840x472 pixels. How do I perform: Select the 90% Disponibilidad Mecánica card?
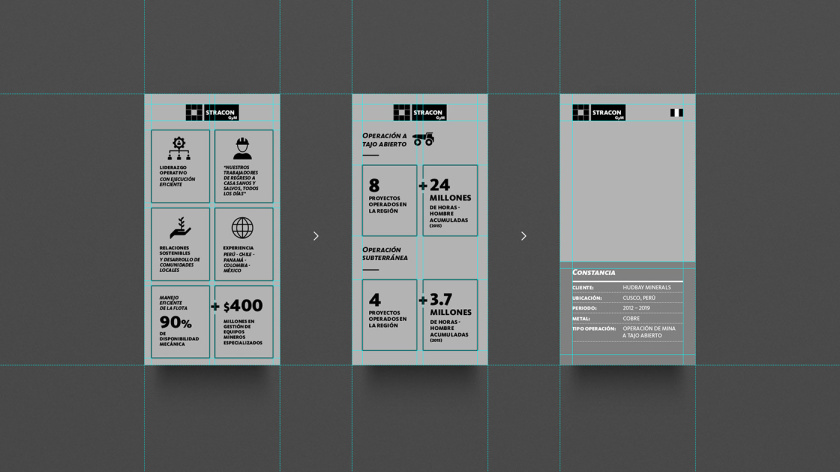tap(180, 322)
